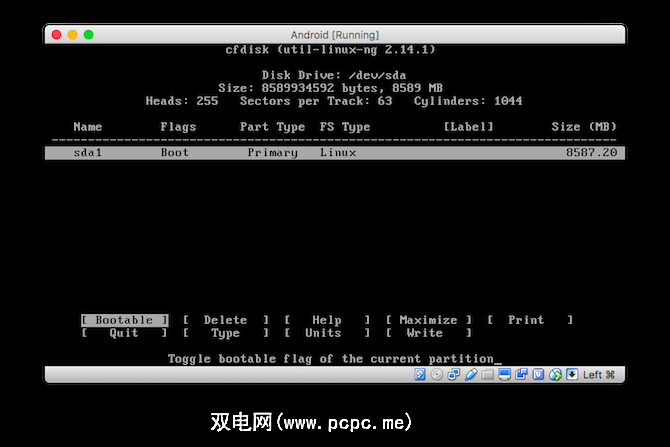Select the Quit menu option

pos(124,333)
